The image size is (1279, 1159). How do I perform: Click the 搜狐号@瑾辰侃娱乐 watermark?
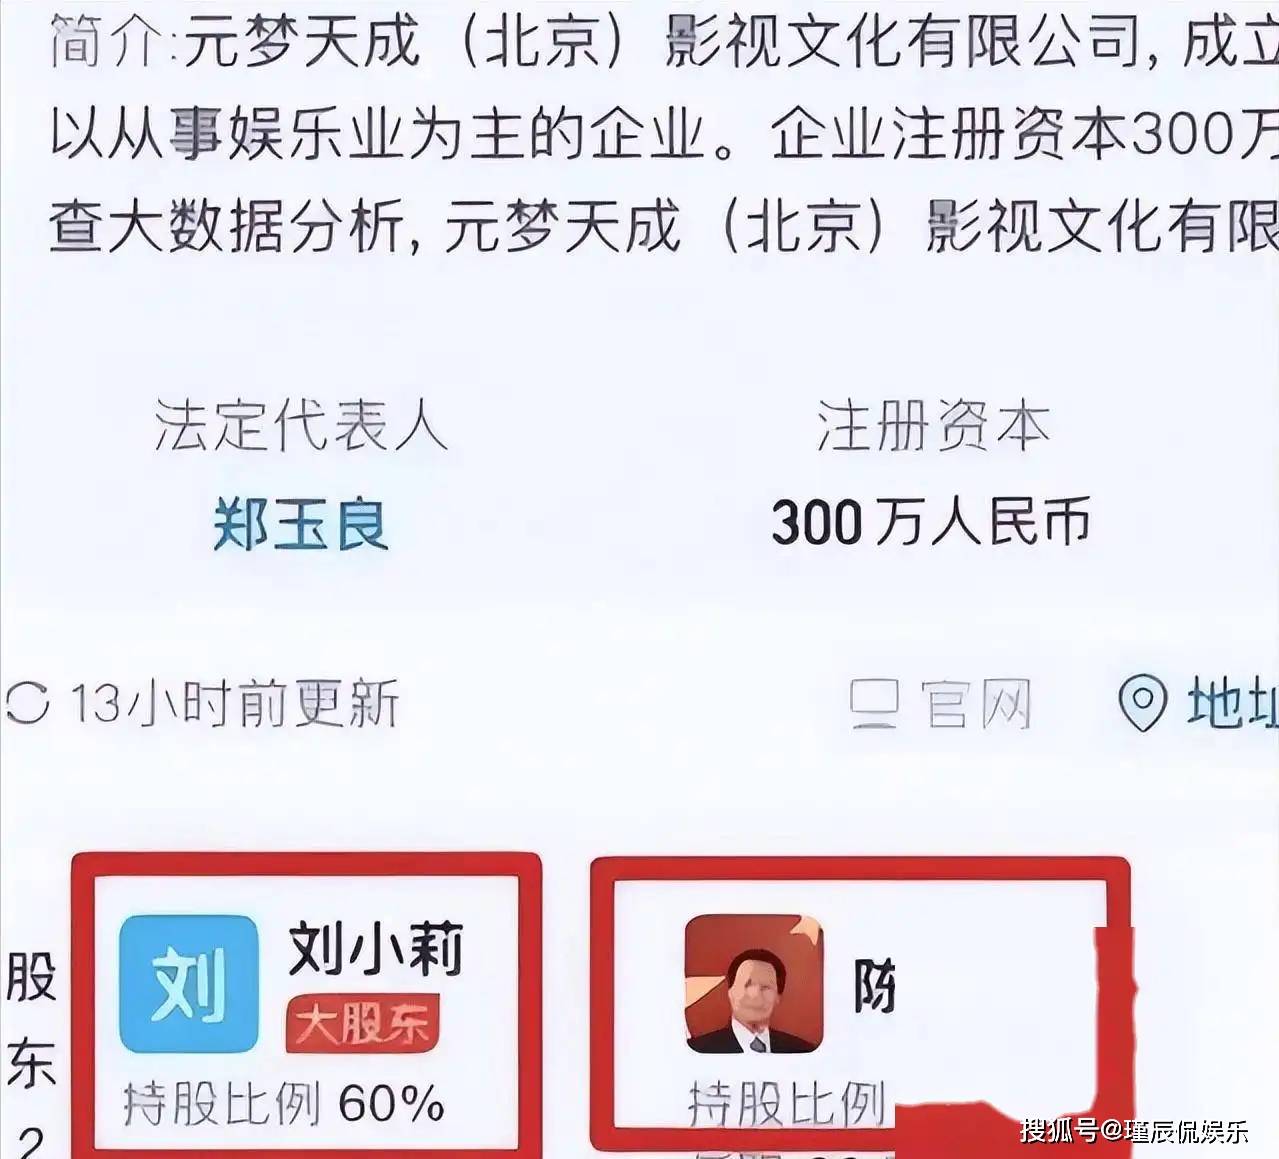tap(1135, 1131)
